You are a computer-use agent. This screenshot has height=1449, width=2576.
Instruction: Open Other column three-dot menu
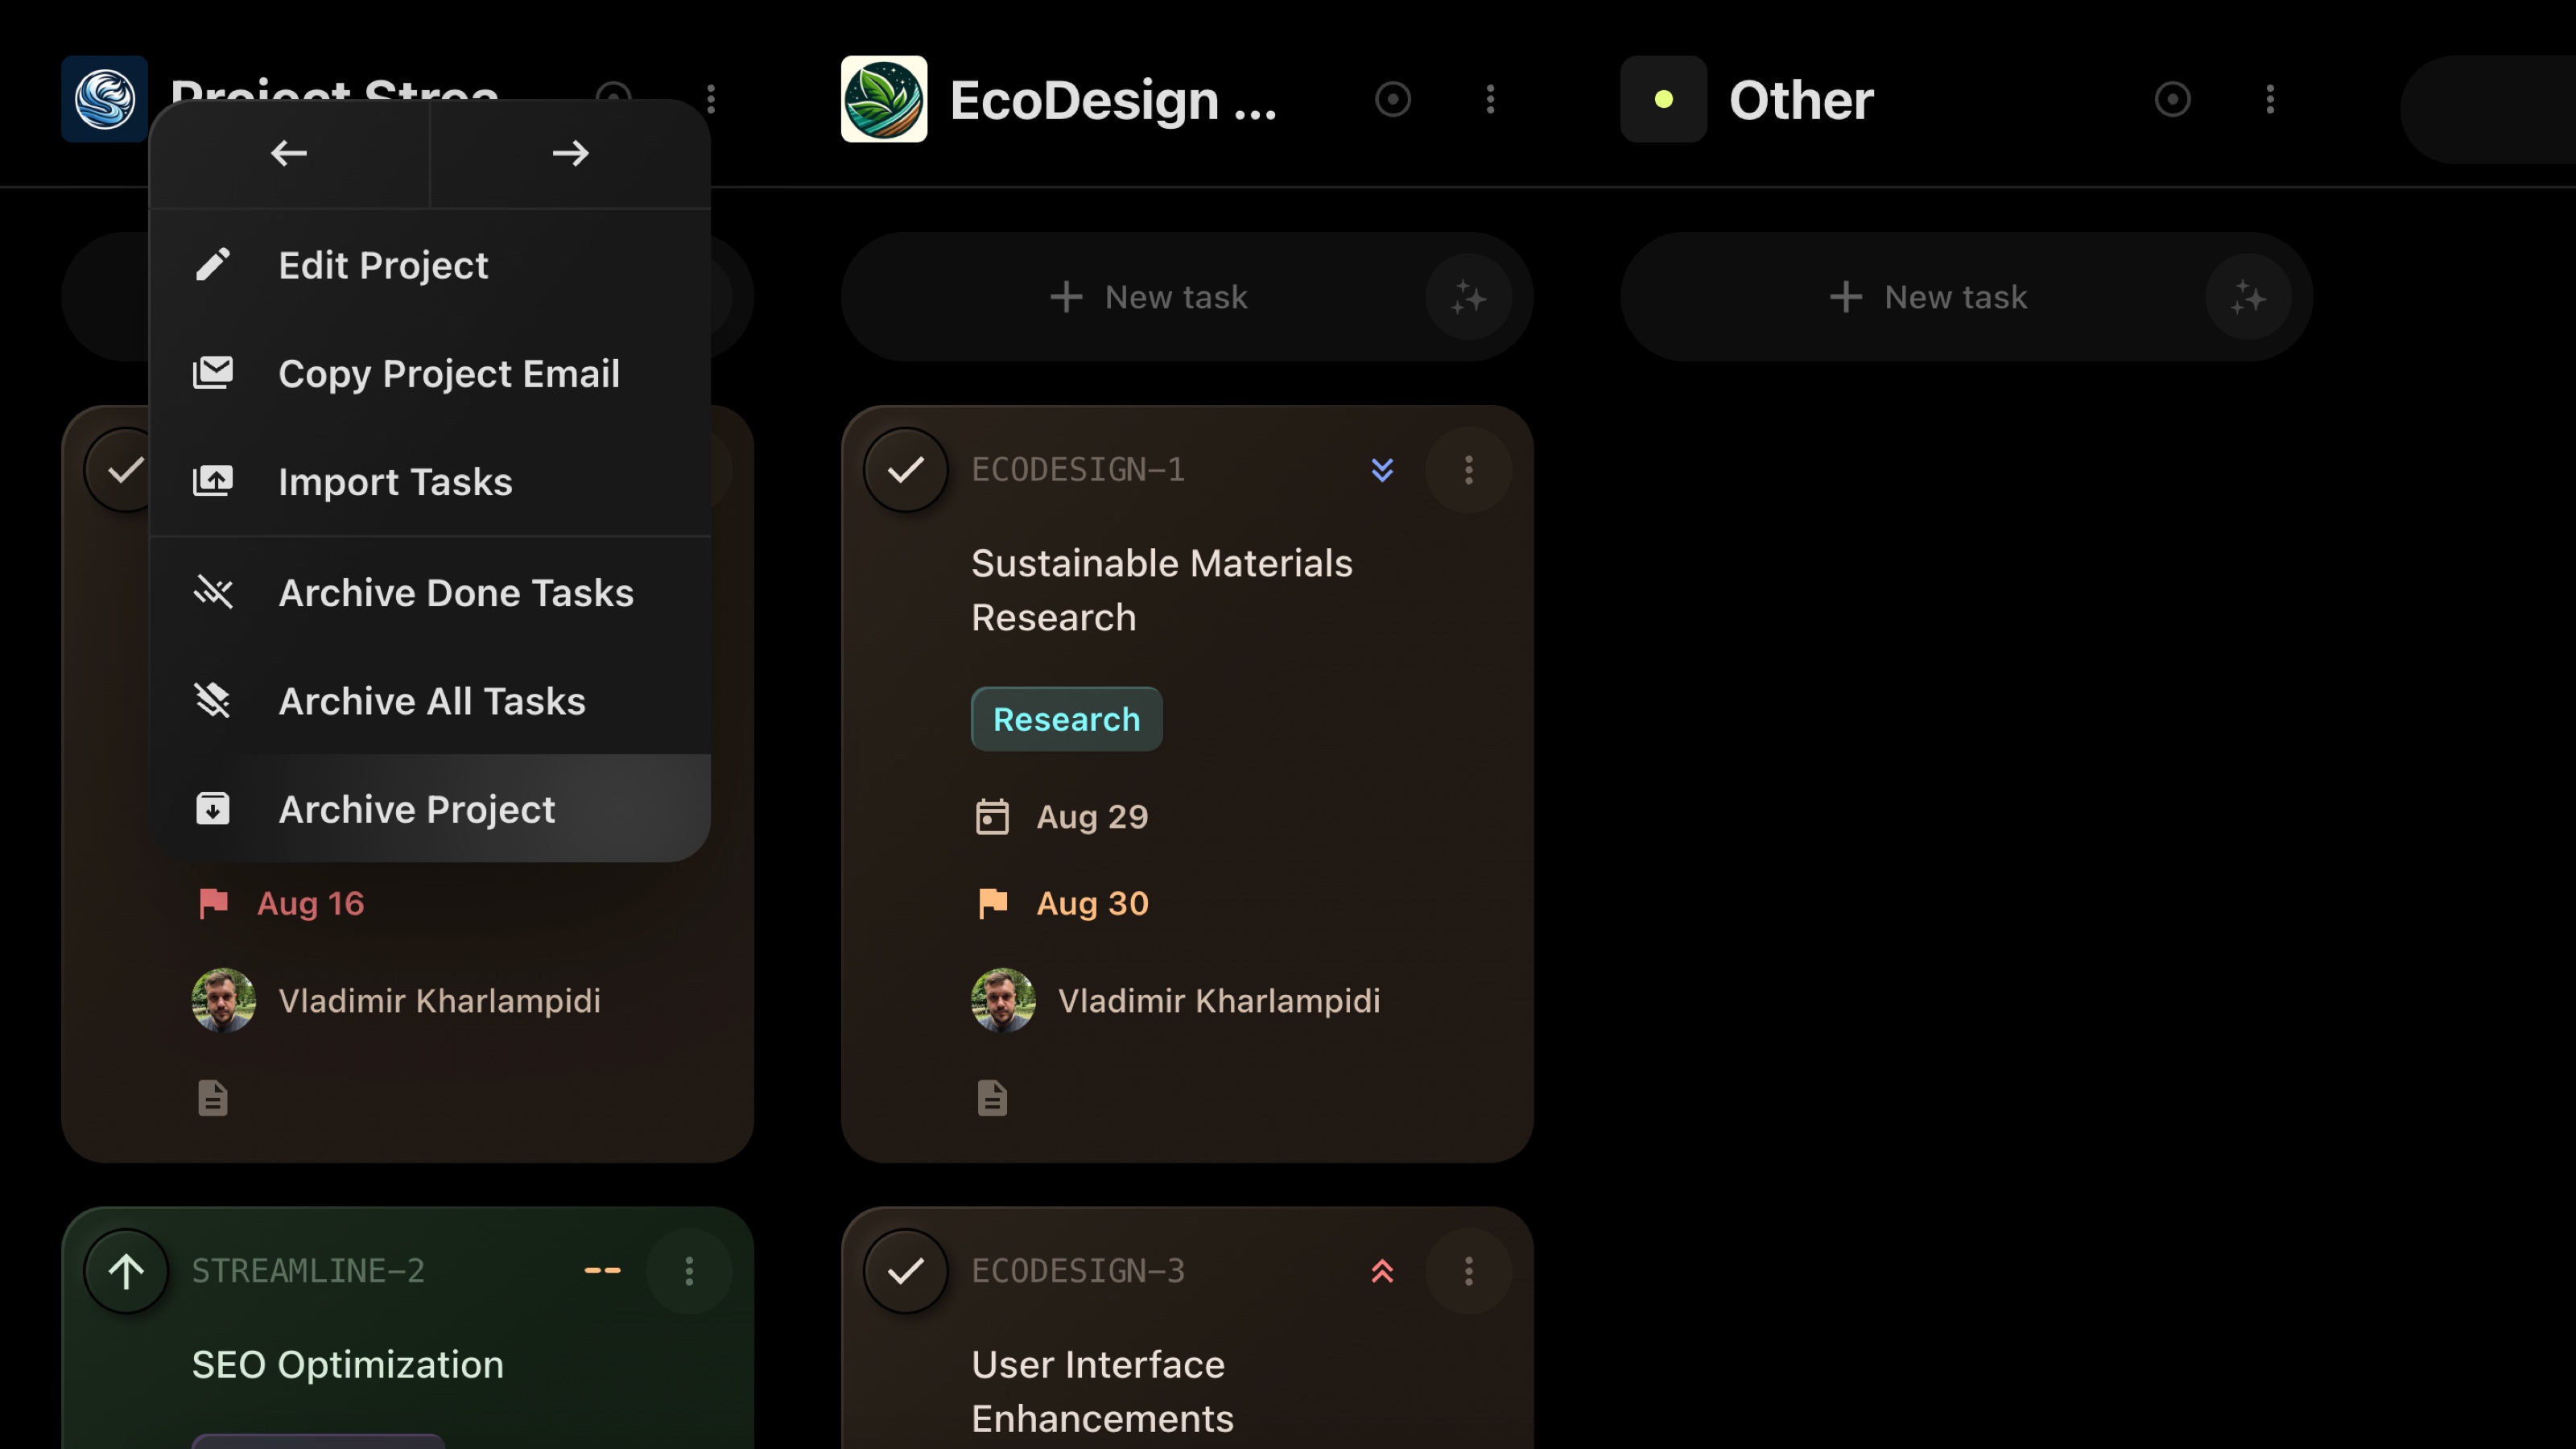2270,99
